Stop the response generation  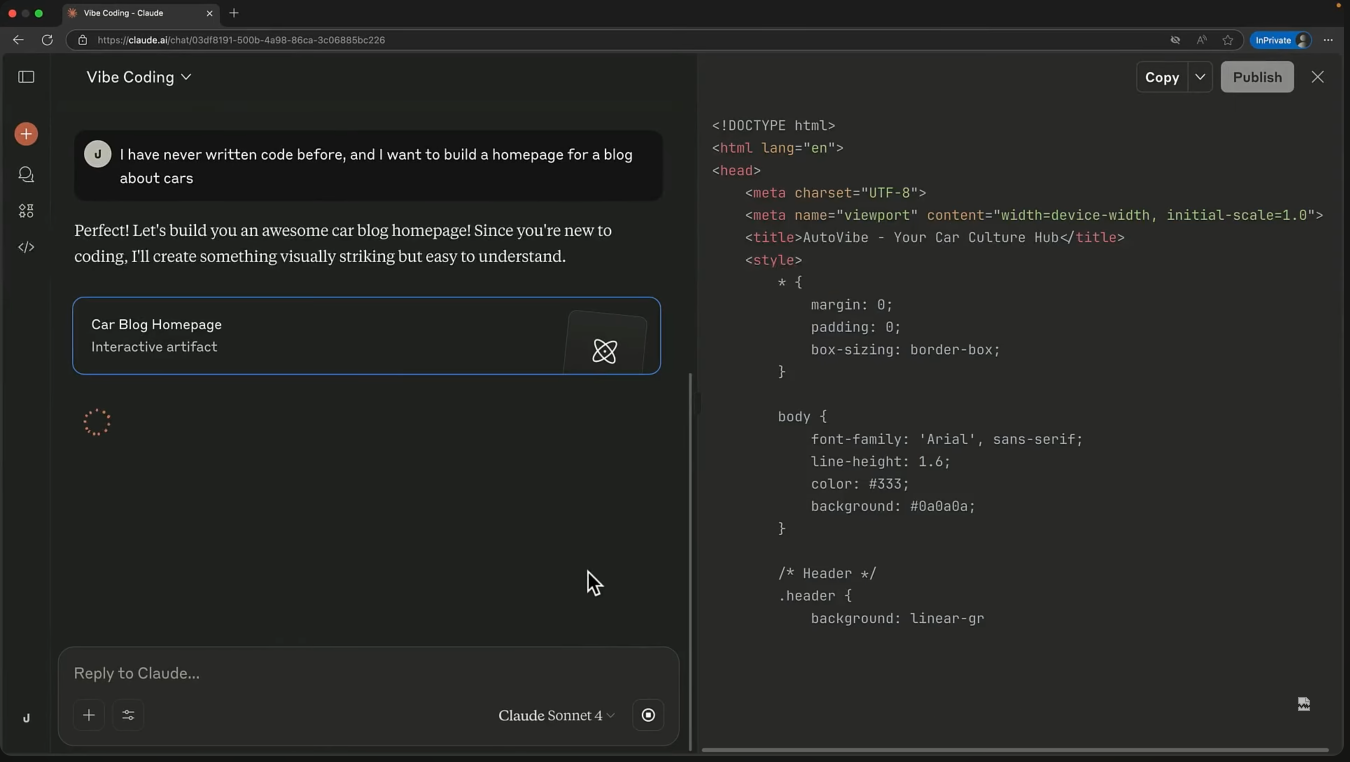coord(648,715)
